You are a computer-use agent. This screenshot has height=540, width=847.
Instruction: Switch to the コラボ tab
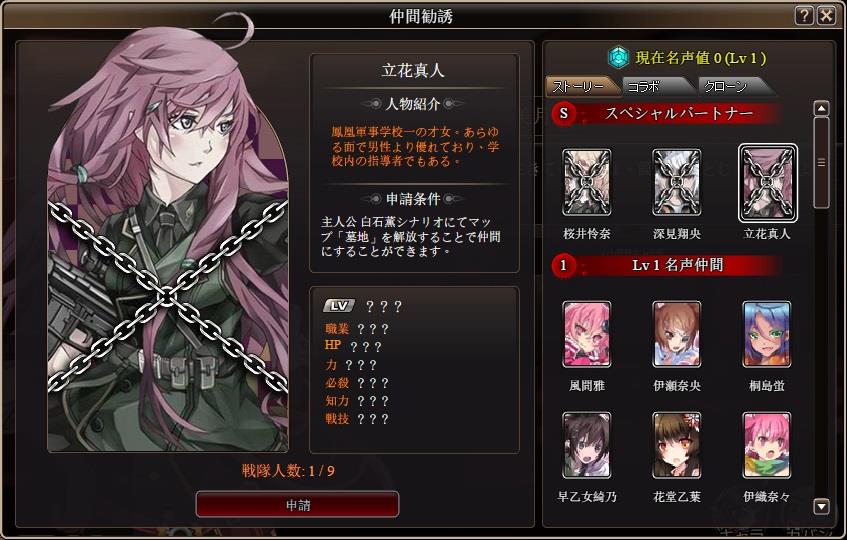[656, 86]
